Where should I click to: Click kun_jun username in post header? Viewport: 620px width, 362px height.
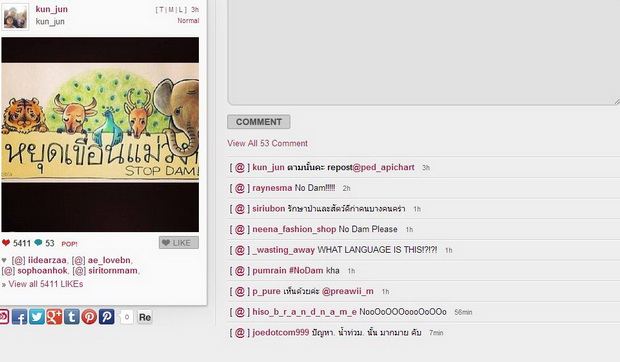point(51,9)
